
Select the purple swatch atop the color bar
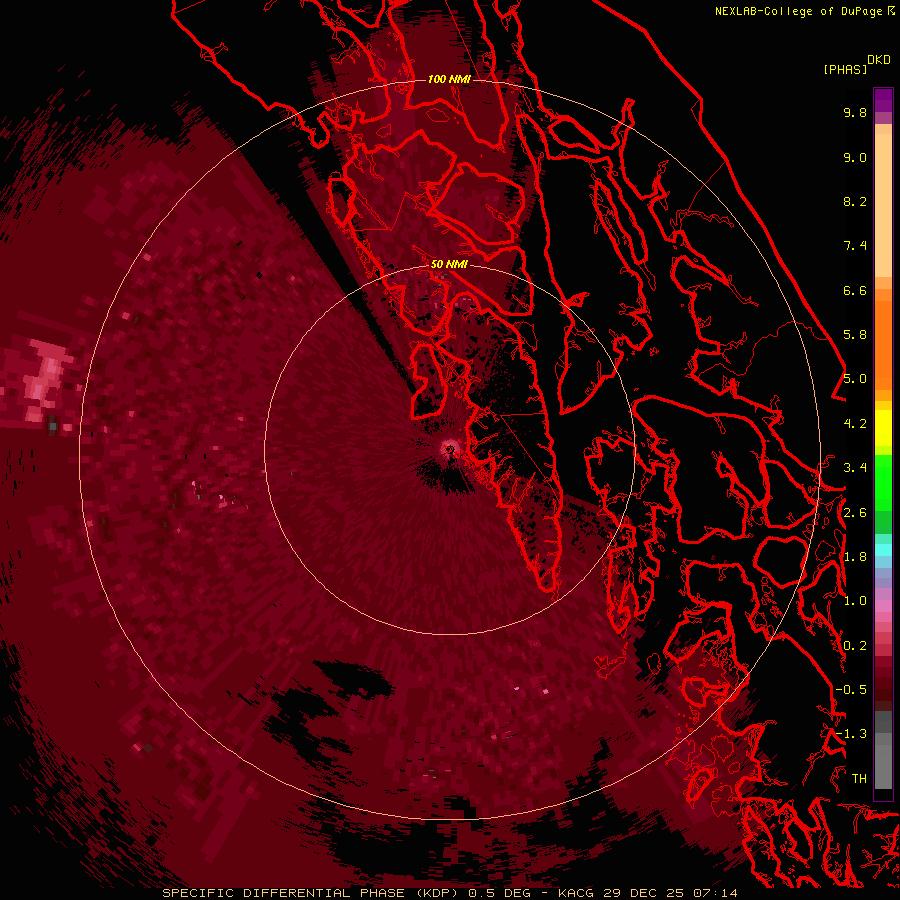(883, 100)
